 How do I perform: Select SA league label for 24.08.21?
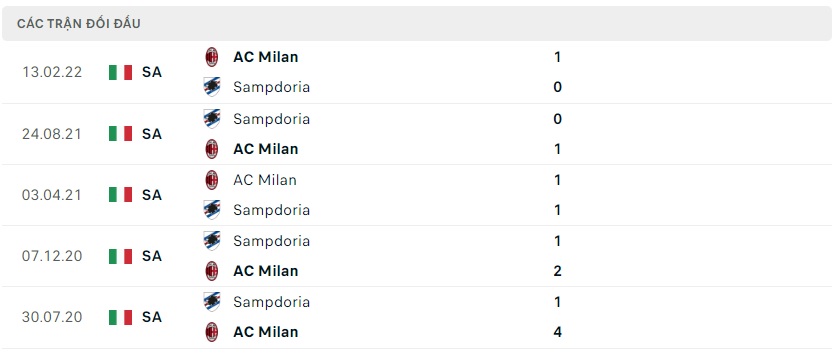click(x=152, y=134)
